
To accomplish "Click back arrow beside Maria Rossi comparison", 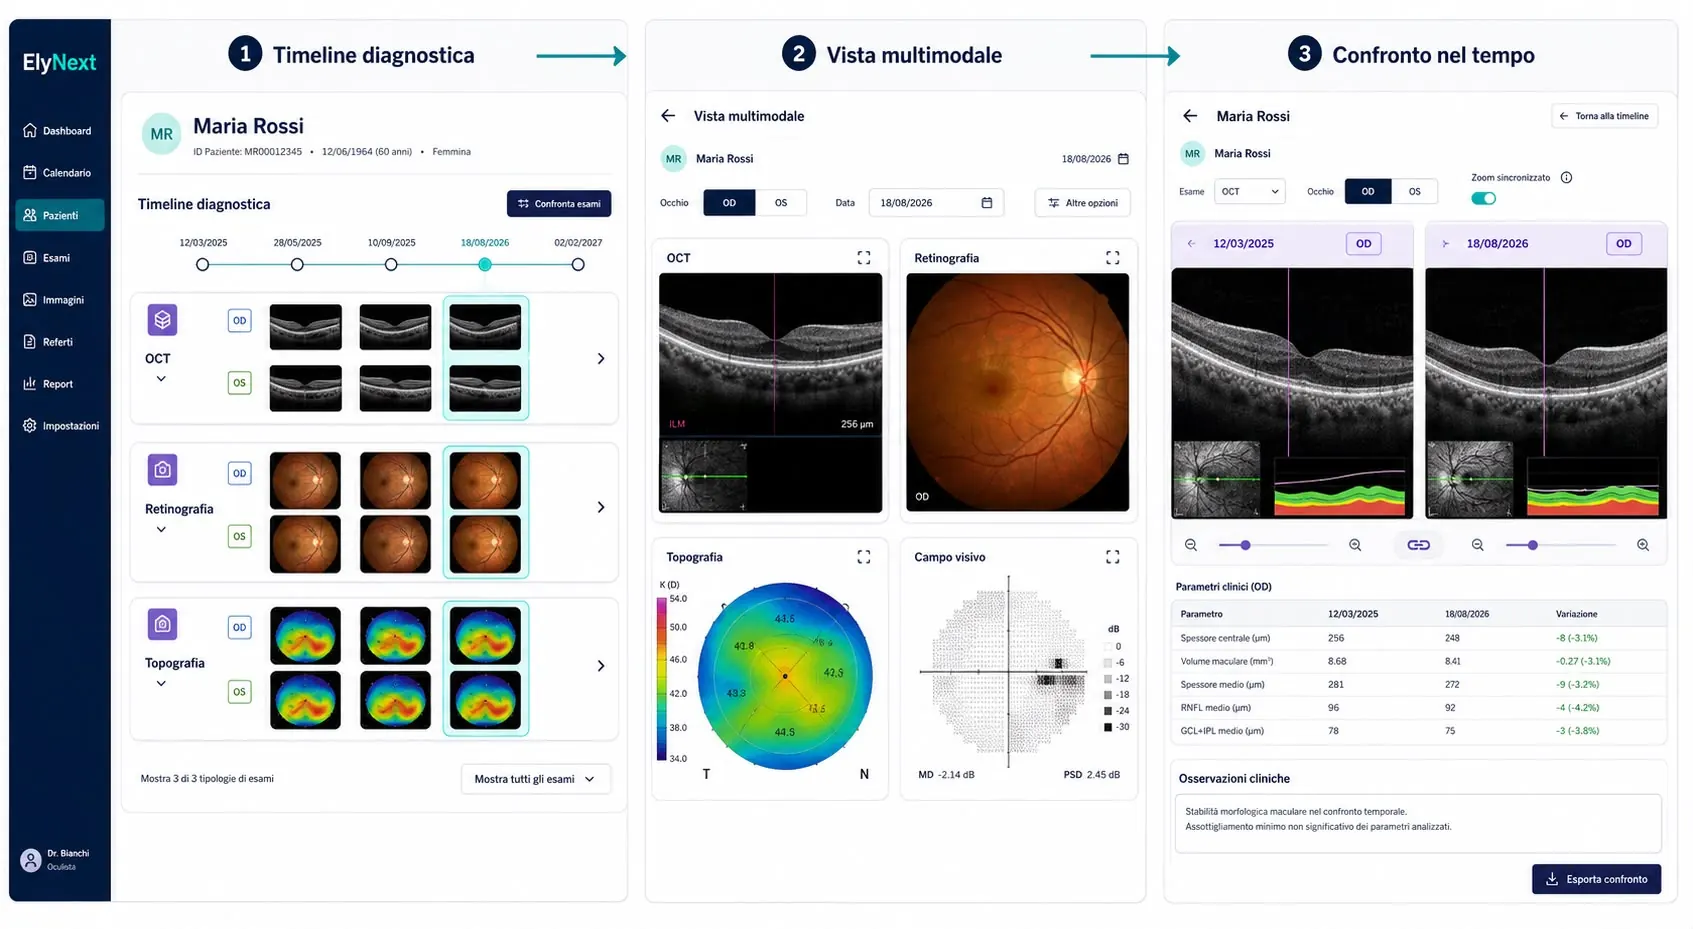I will [1190, 116].
